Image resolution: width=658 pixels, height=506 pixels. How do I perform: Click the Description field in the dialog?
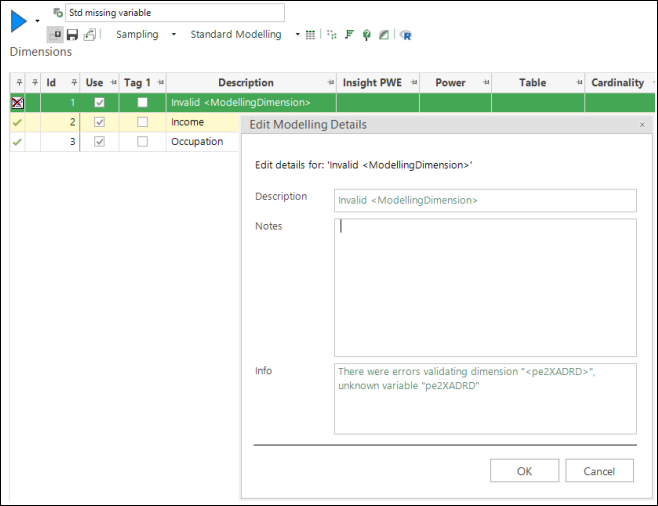tap(485, 200)
